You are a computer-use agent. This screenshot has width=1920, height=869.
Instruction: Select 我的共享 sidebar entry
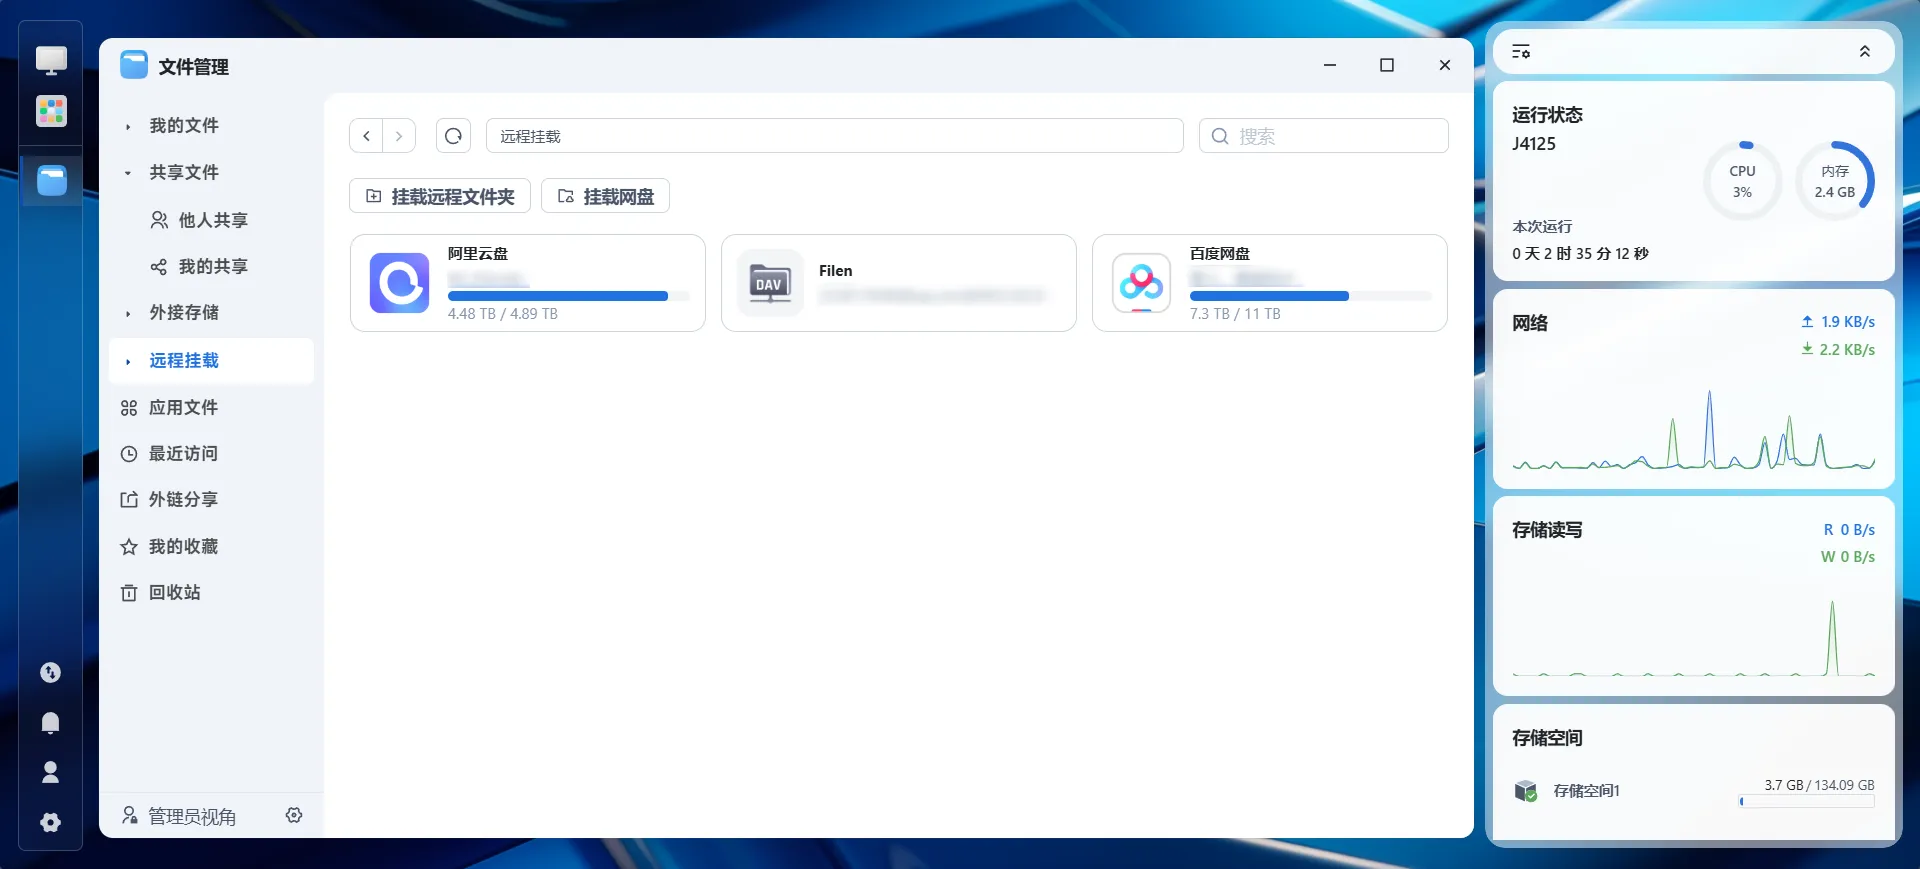point(213,266)
